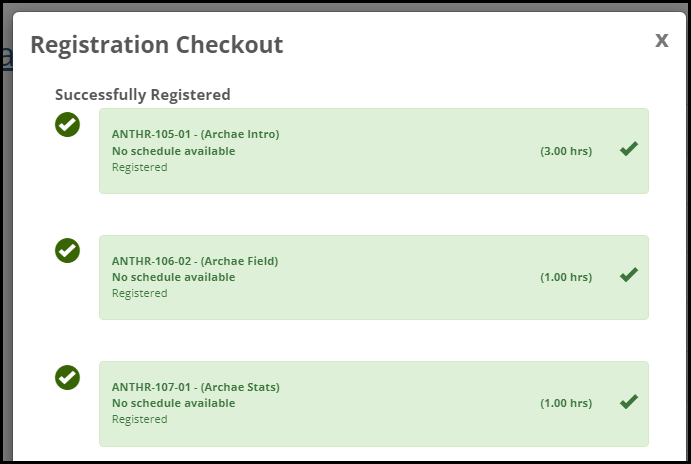The height and width of the screenshot is (464, 691).
Task: Click "No schedule available" under ANTHR-105-01
Action: click(173, 151)
